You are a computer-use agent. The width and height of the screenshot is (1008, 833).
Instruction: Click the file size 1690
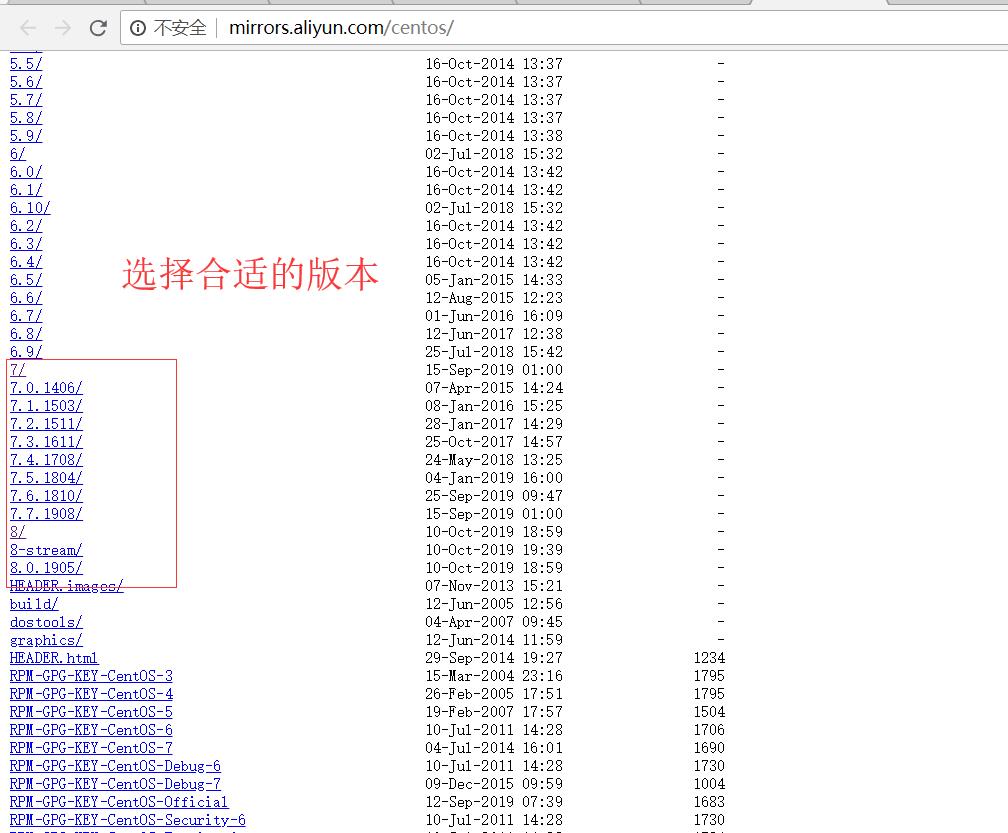709,748
